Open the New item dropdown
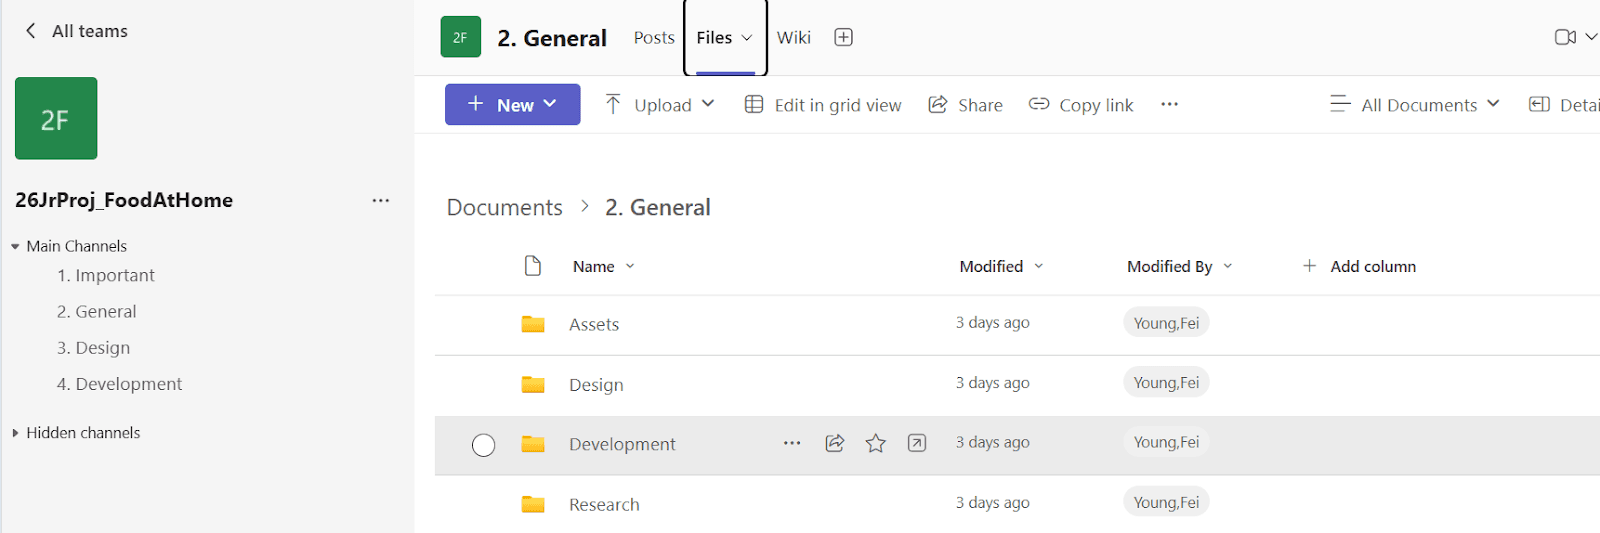This screenshot has height=533, width=1600. pos(512,105)
